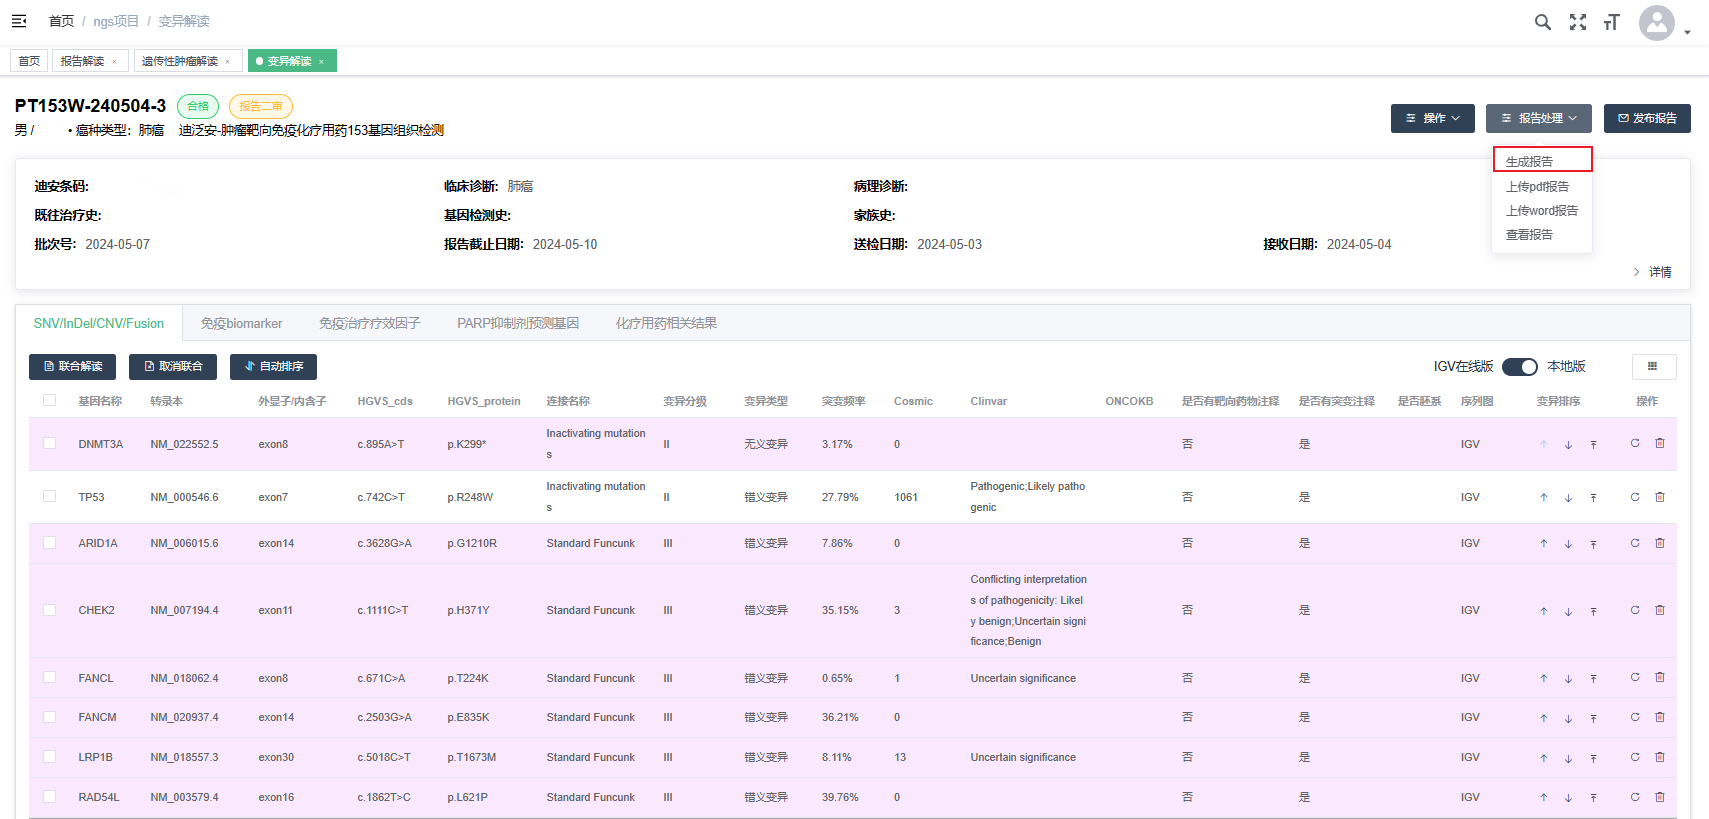Pin the FANCL row to top

pyautogui.click(x=1593, y=679)
